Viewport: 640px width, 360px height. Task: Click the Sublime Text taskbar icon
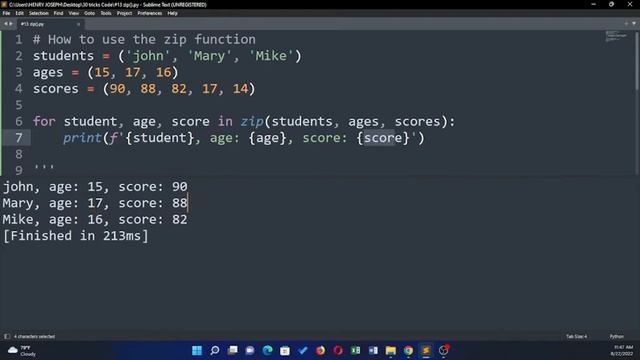[426, 350]
